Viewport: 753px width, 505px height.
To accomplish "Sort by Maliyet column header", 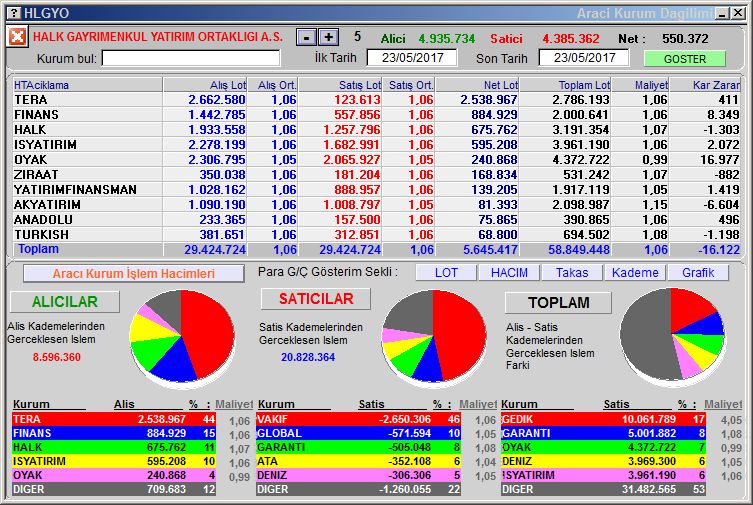I will (641, 85).
